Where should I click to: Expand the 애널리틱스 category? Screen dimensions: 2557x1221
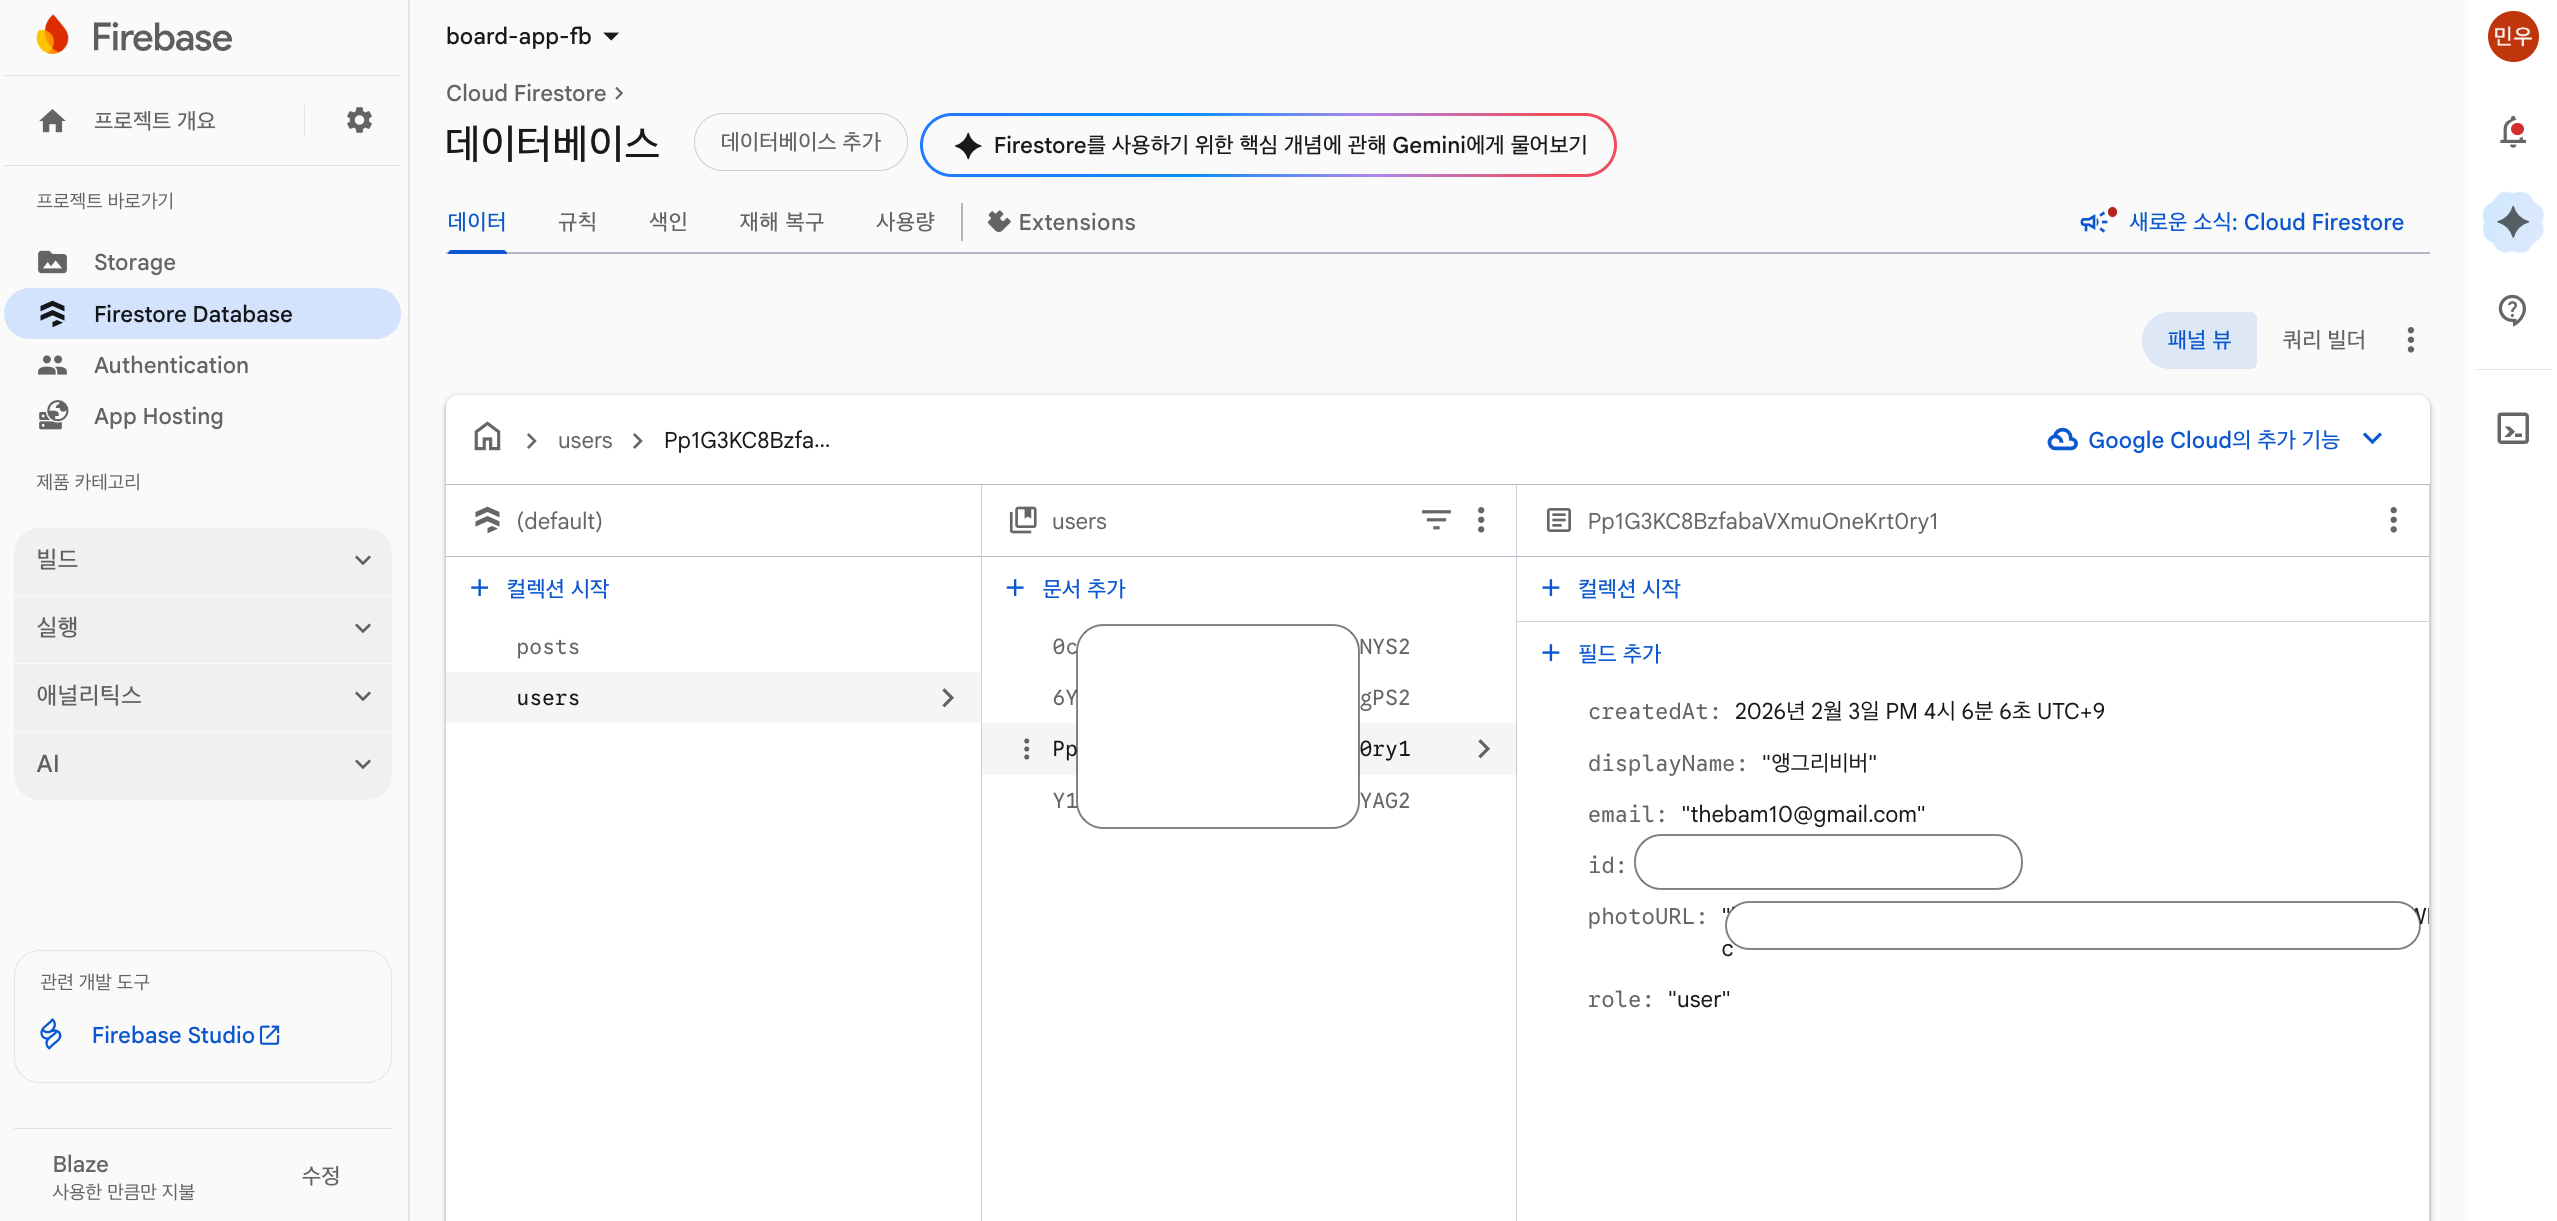point(203,696)
